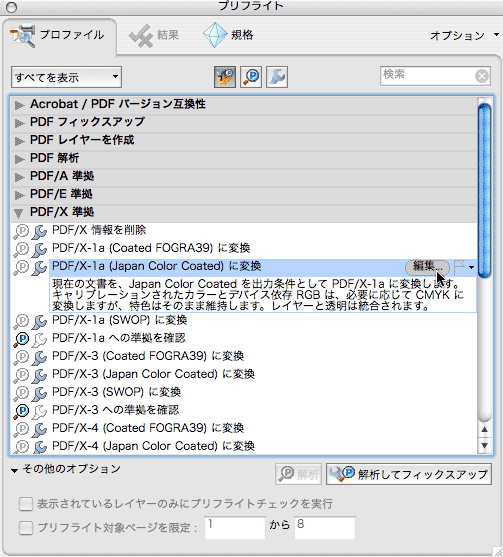Click the flag icon beside 編集
Screen dimensions: 503x557
point(459,267)
